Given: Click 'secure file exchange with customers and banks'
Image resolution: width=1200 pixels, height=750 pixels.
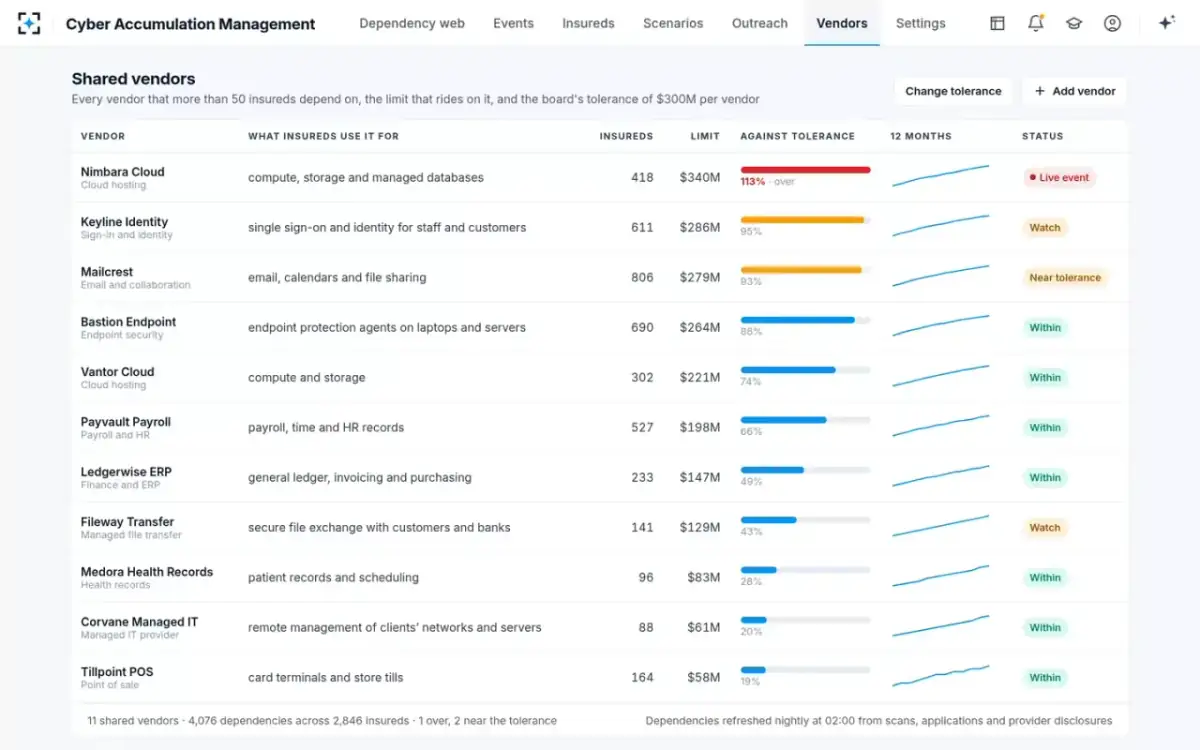Looking at the screenshot, I should tap(379, 527).
